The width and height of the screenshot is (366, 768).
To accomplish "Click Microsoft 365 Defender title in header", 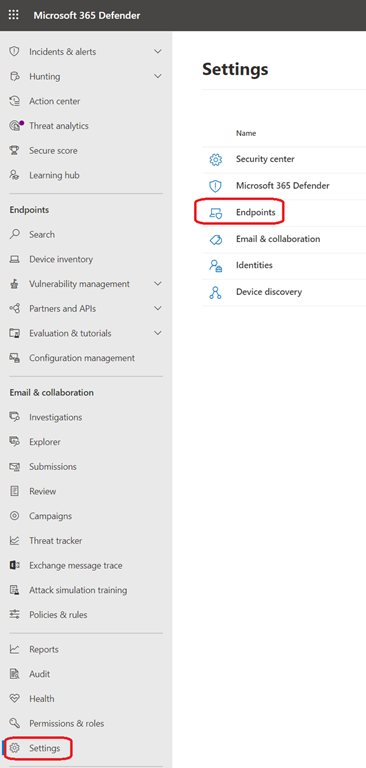I will pos(87,16).
